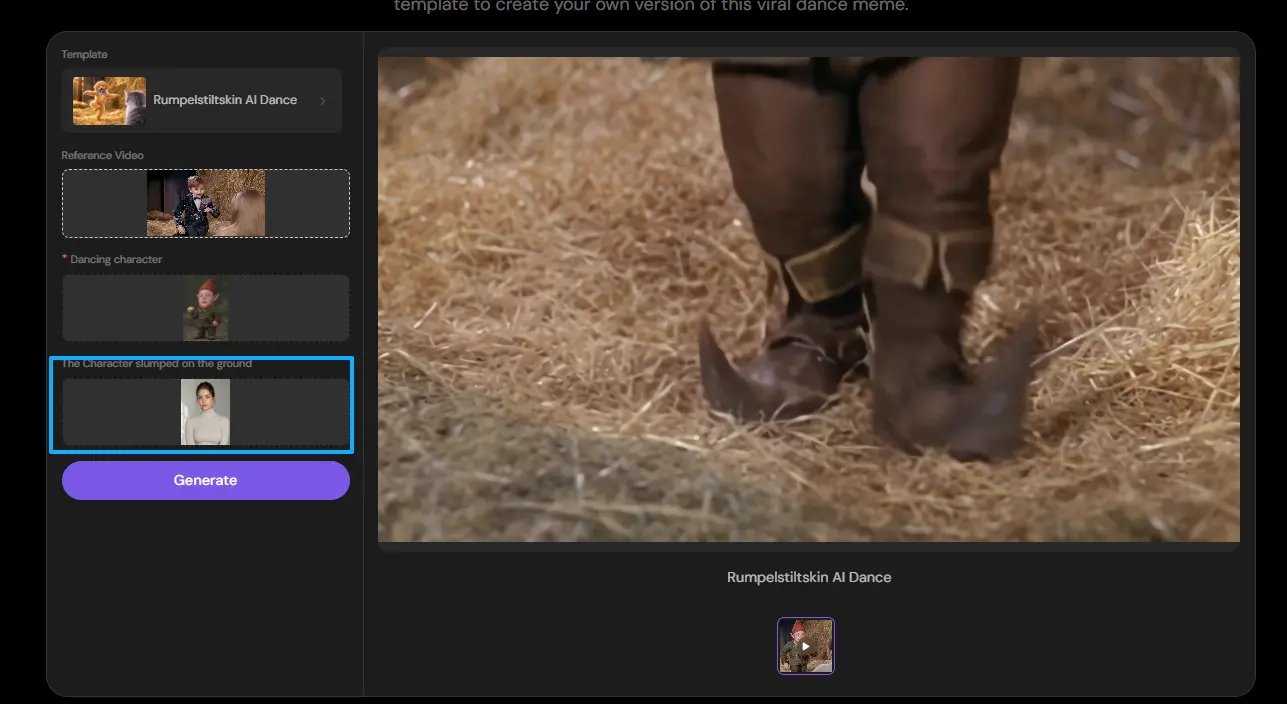Click the Template label
Viewport: 1287px width, 704px height.
tap(84, 54)
